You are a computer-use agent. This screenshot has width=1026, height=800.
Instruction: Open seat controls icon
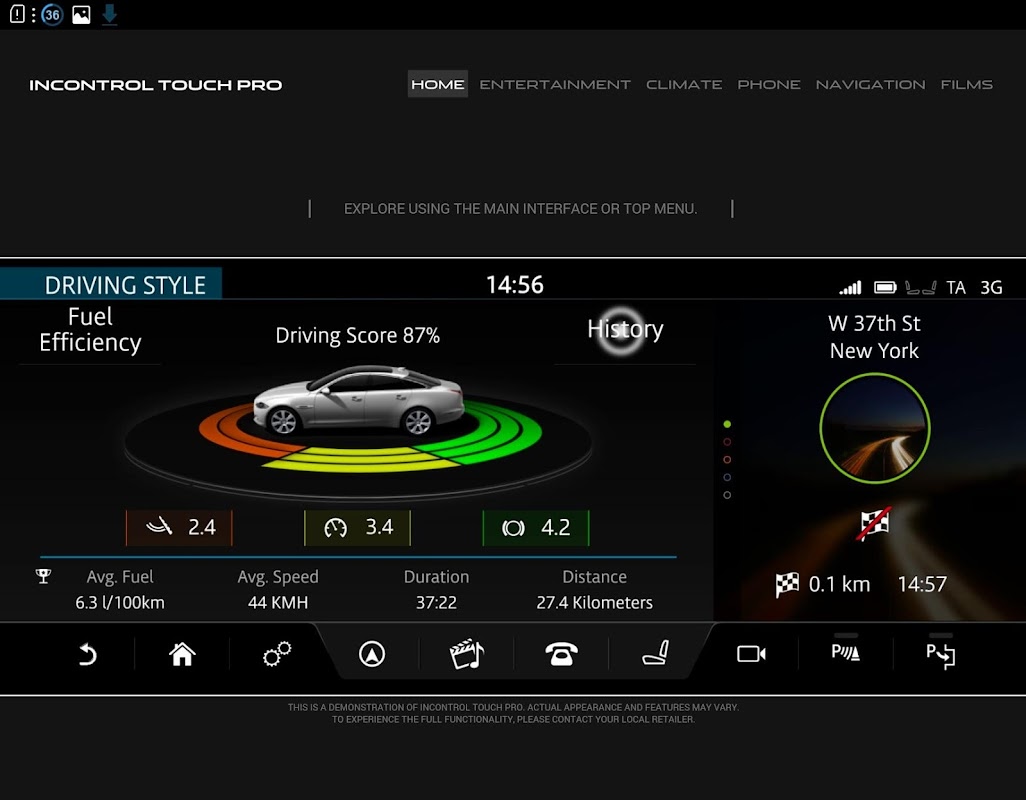[x=655, y=653]
